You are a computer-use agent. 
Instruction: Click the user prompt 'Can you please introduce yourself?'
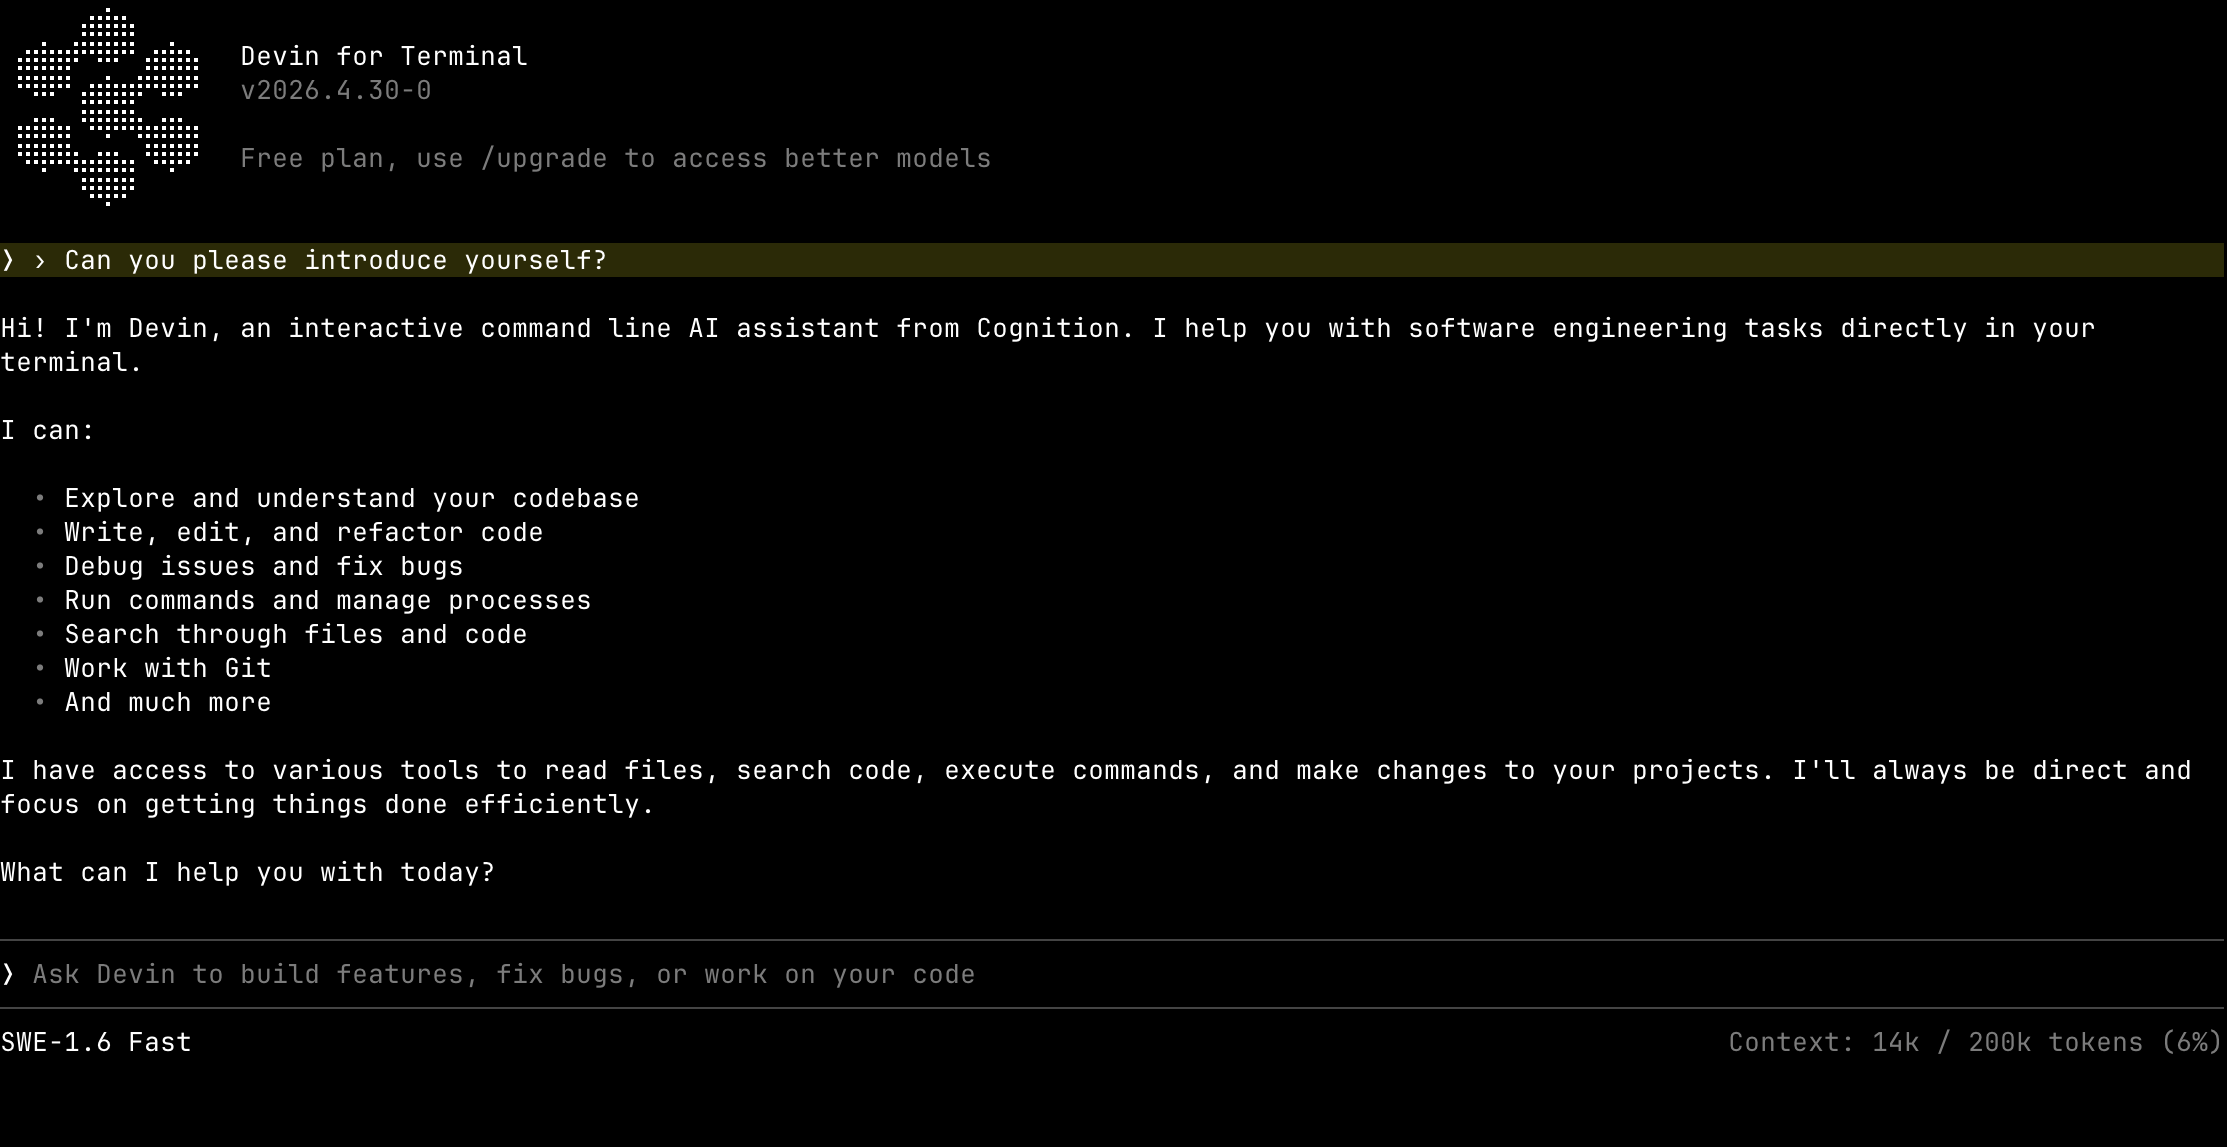coord(336,260)
